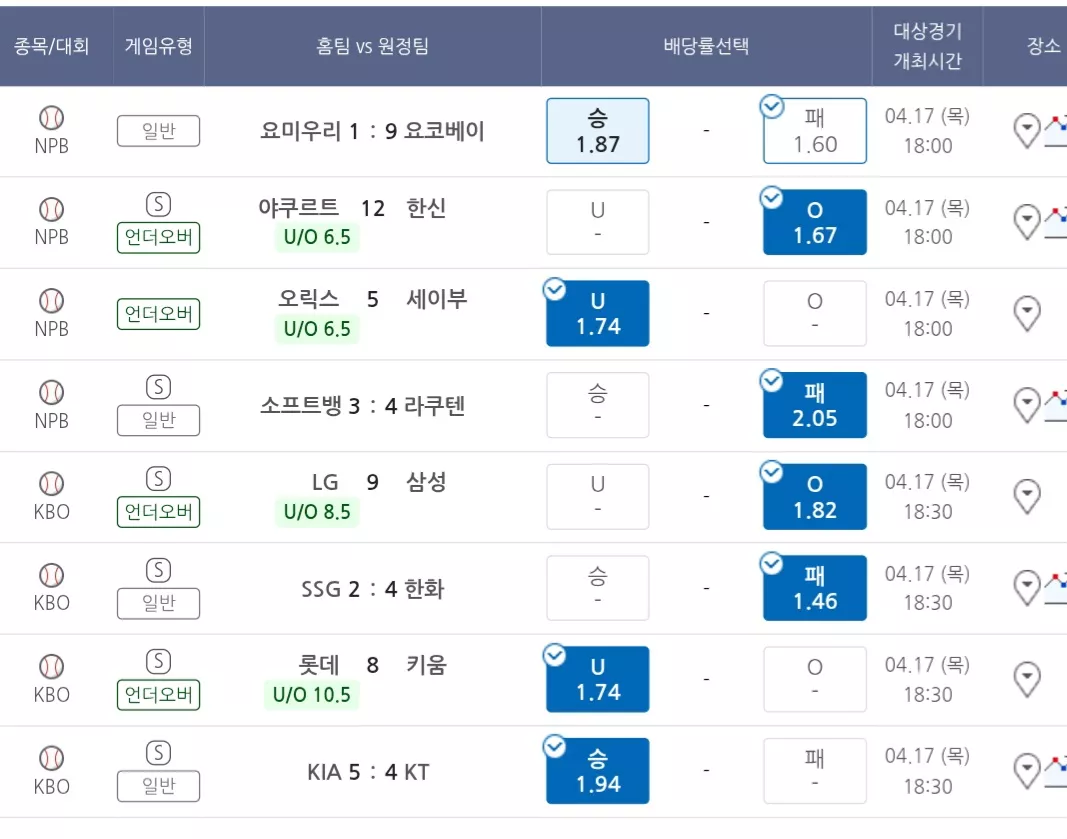Expand location dropdown for 소프트뱅 vs 라쿠텐

click(1027, 405)
